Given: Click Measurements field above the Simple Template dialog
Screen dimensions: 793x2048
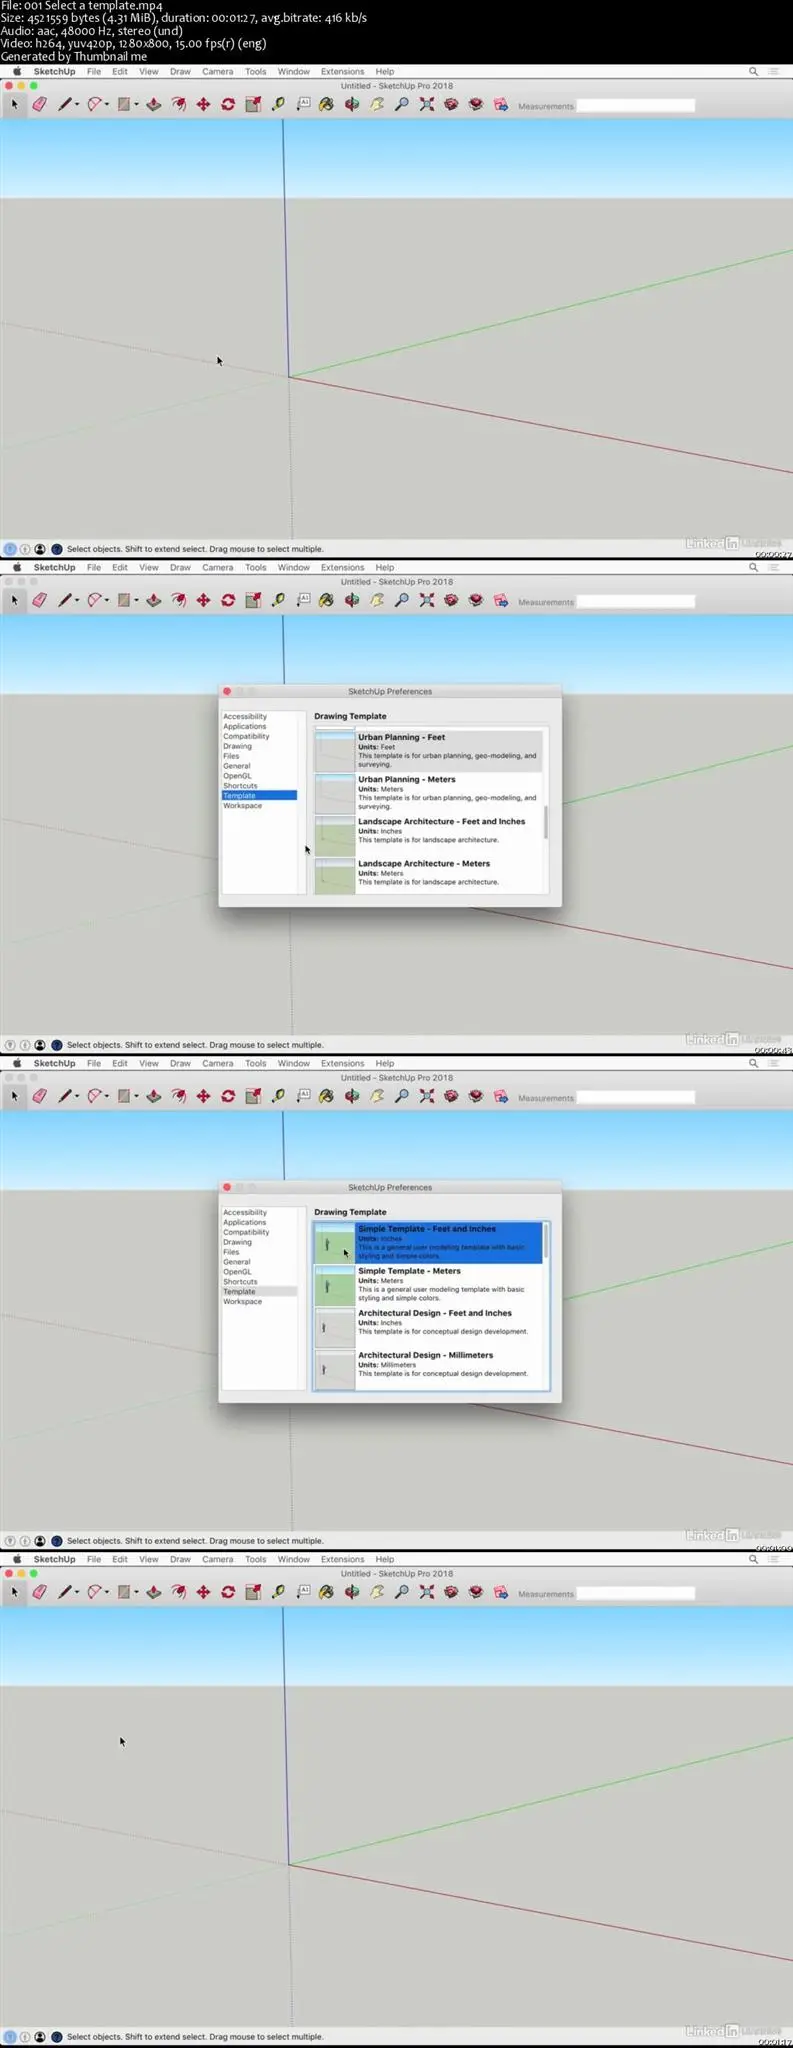Looking at the screenshot, I should (635, 1097).
